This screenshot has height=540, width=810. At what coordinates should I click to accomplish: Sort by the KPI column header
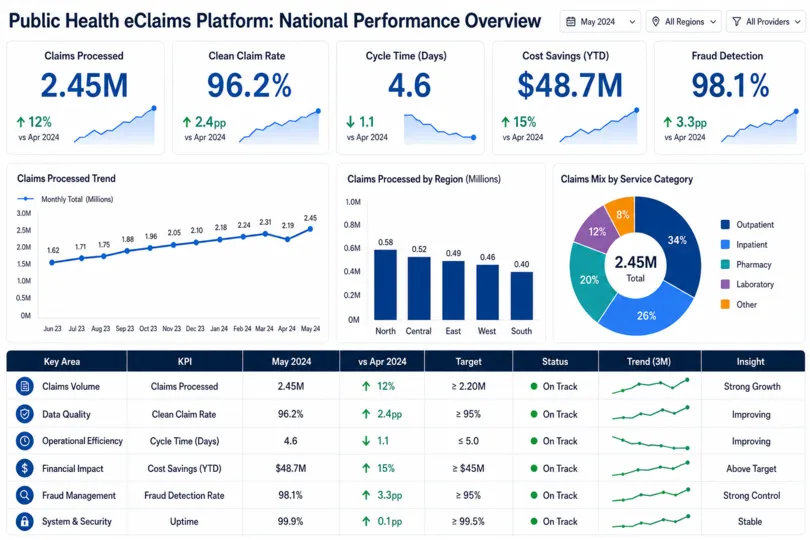pos(185,361)
